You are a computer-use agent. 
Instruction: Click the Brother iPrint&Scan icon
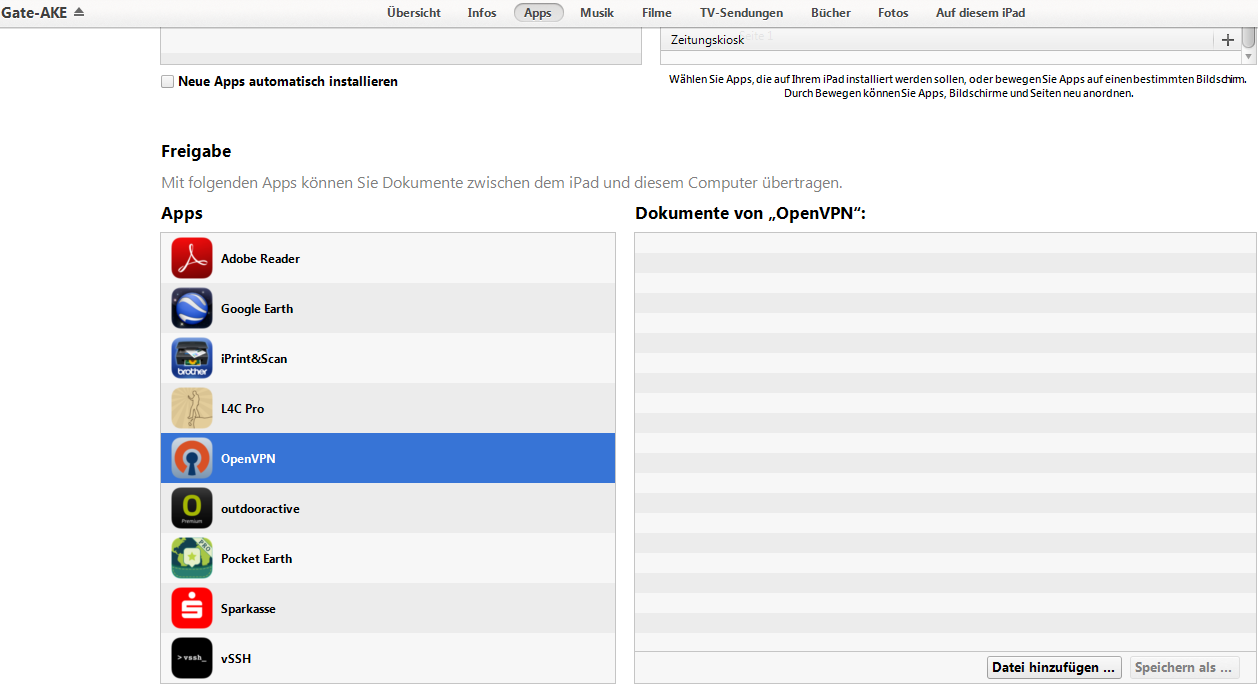(x=191, y=358)
